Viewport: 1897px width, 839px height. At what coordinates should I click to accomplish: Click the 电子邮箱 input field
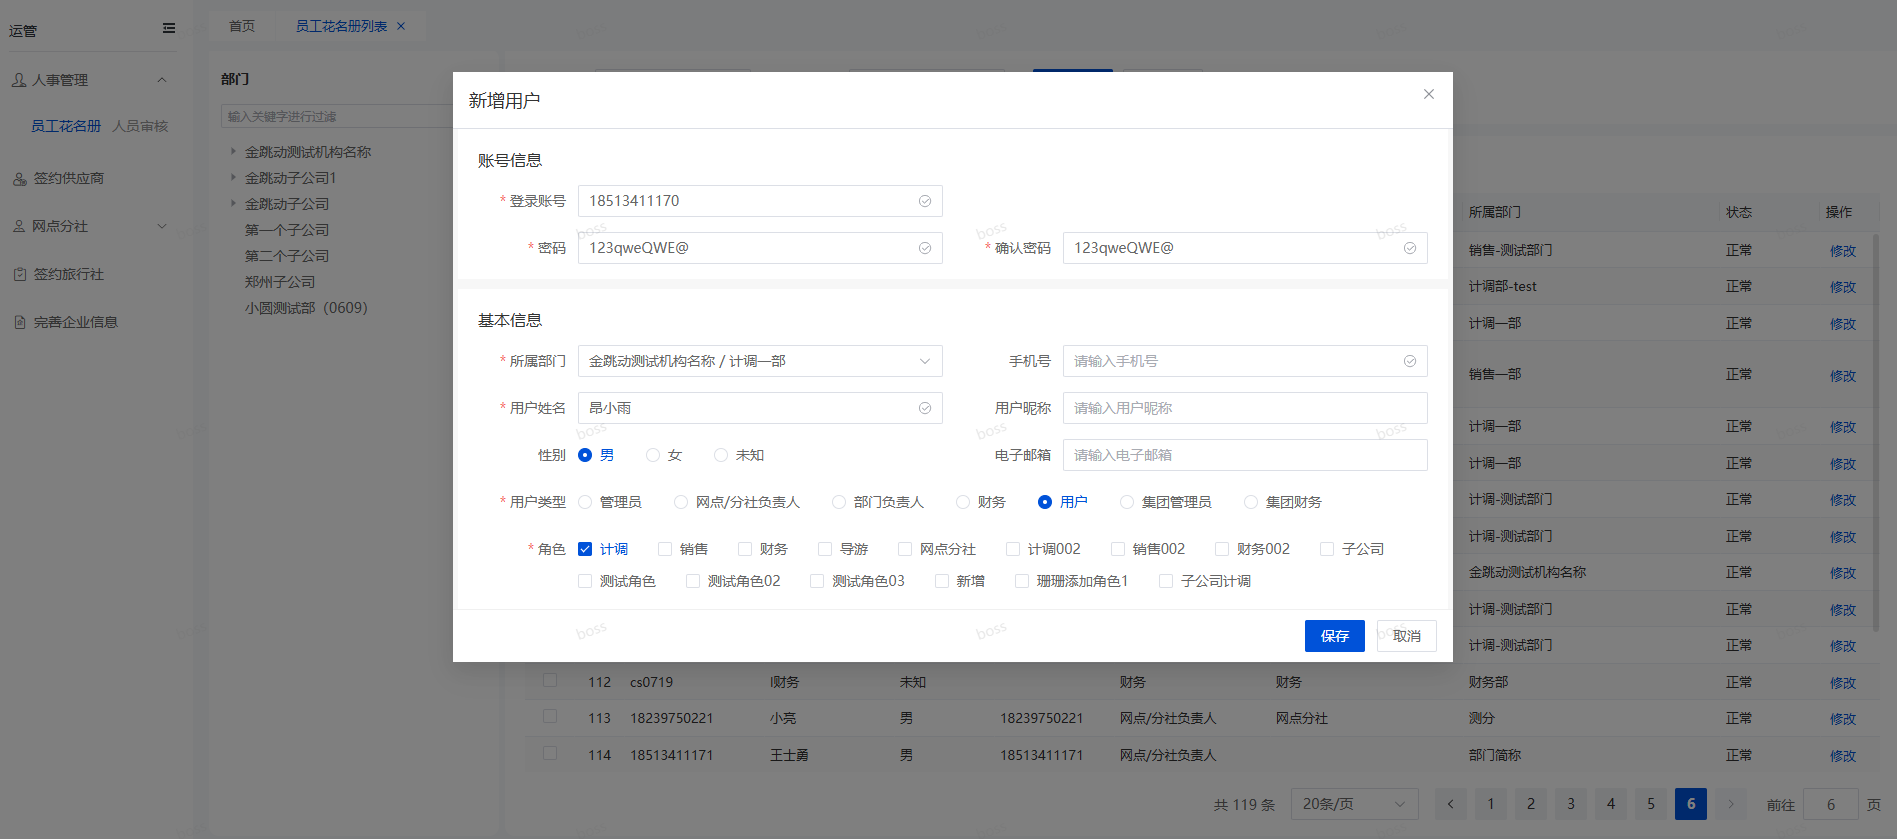pos(1244,455)
